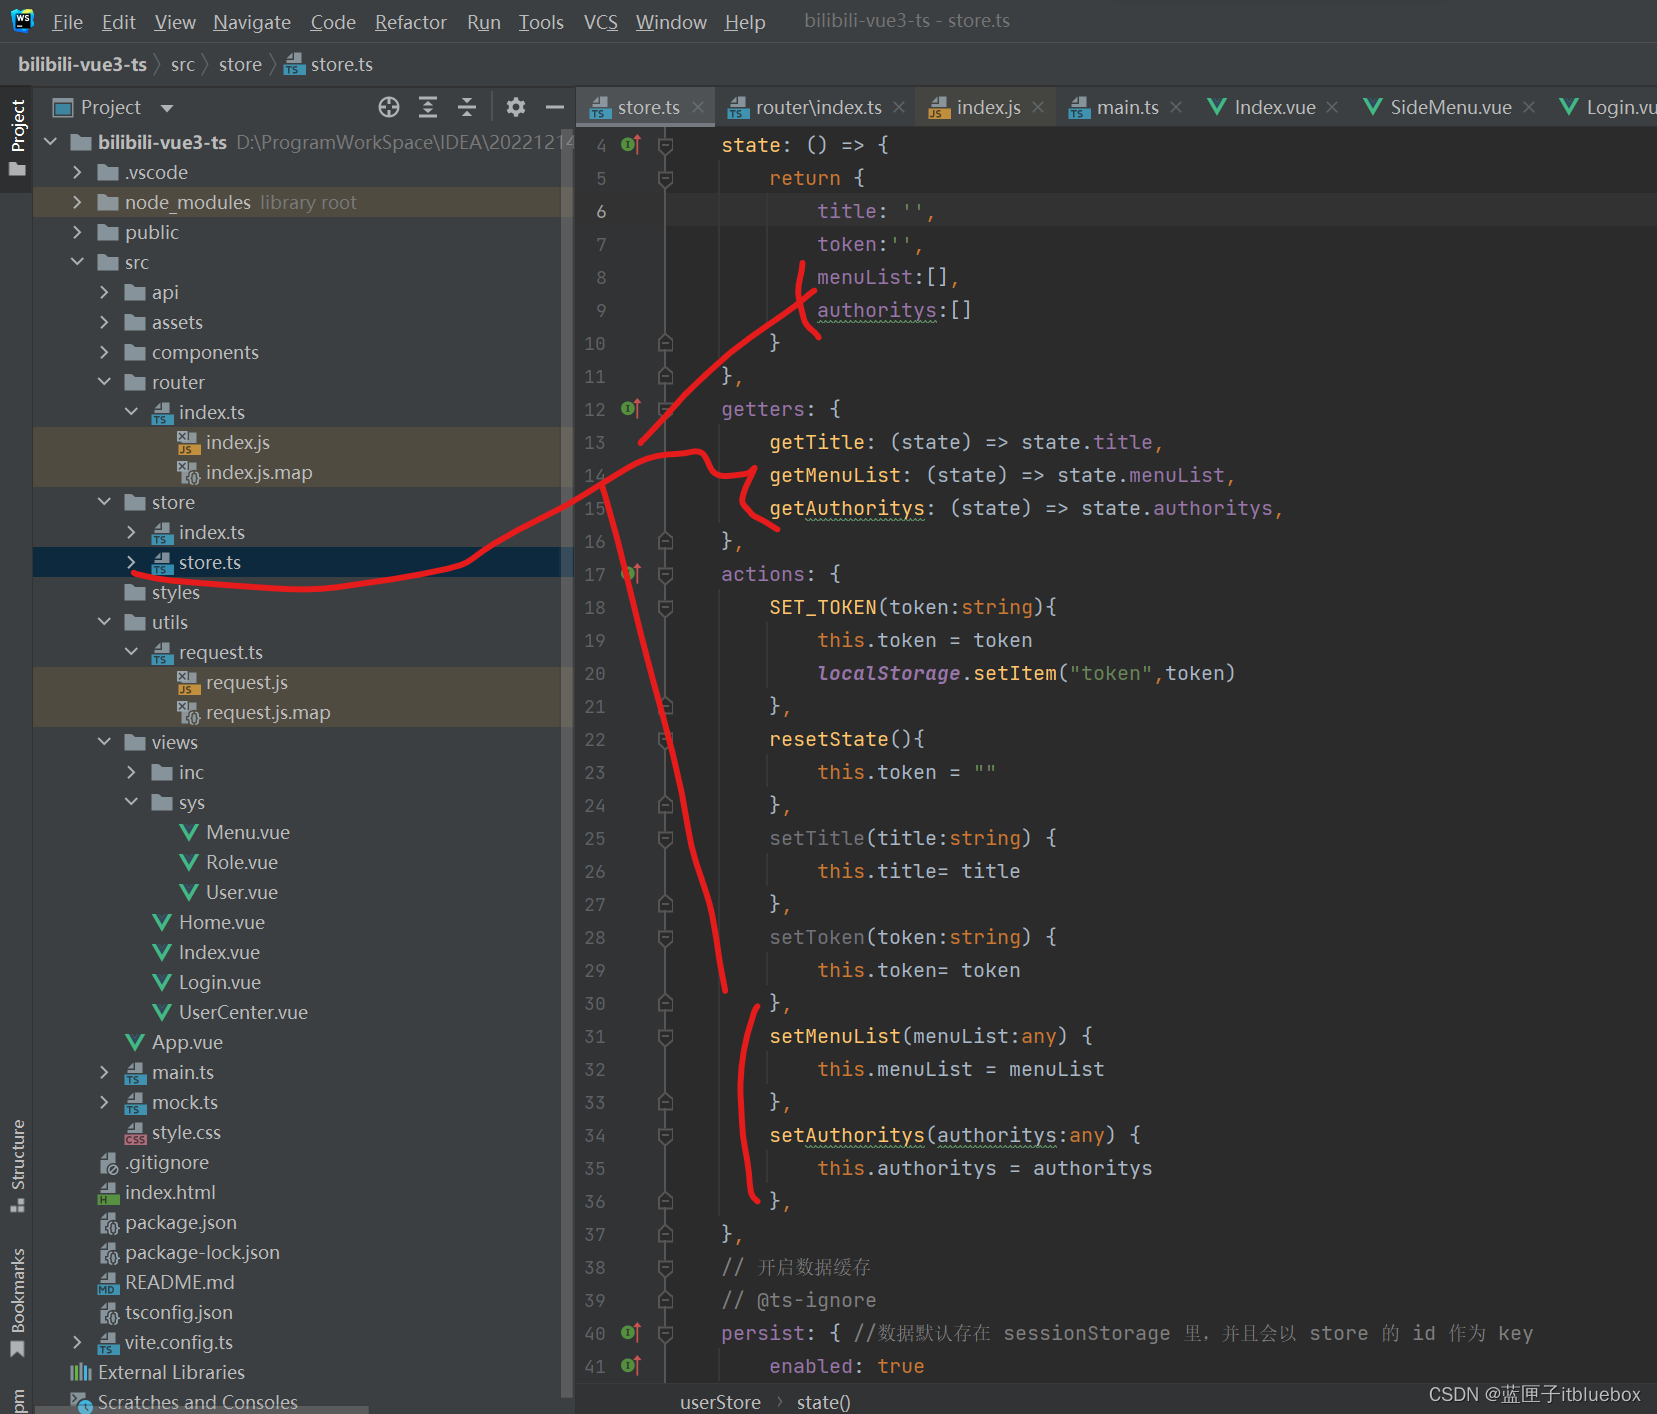The height and width of the screenshot is (1414, 1657).
Task: Click the locate/select opened file crosshair icon
Action: click(x=389, y=107)
